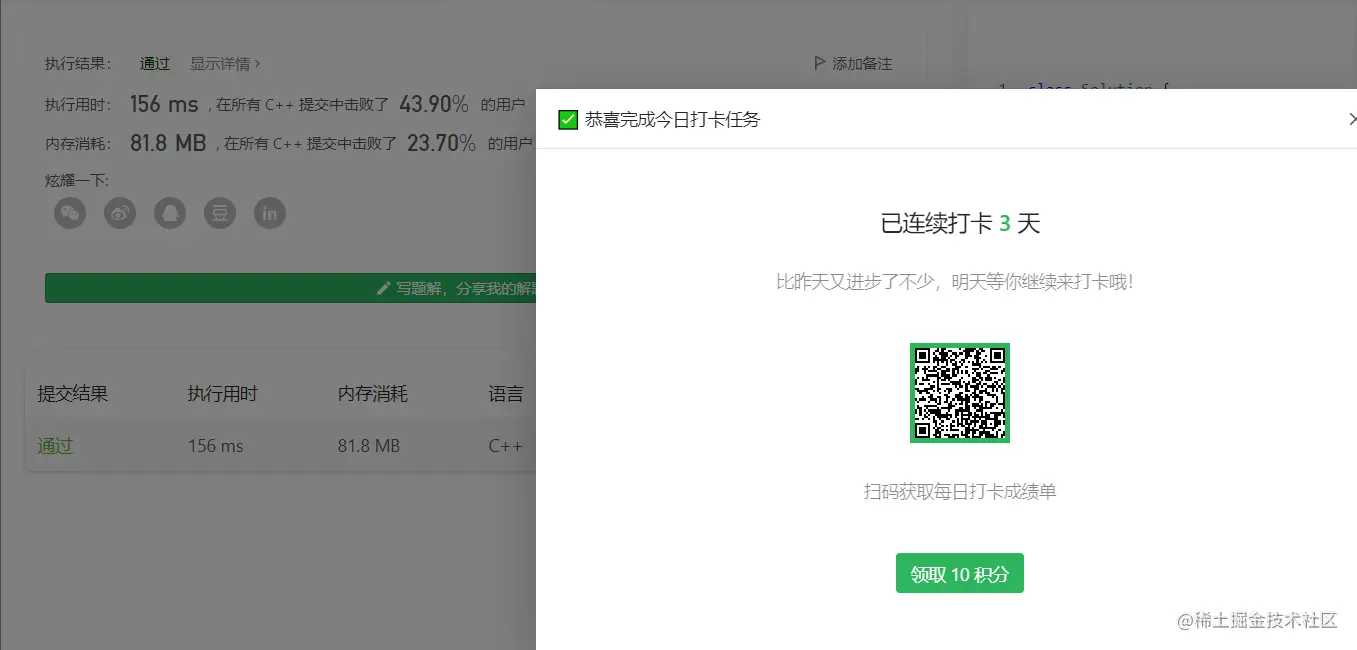1357x650 pixels.
Task: Click the 语言 column header
Action: tap(506, 394)
